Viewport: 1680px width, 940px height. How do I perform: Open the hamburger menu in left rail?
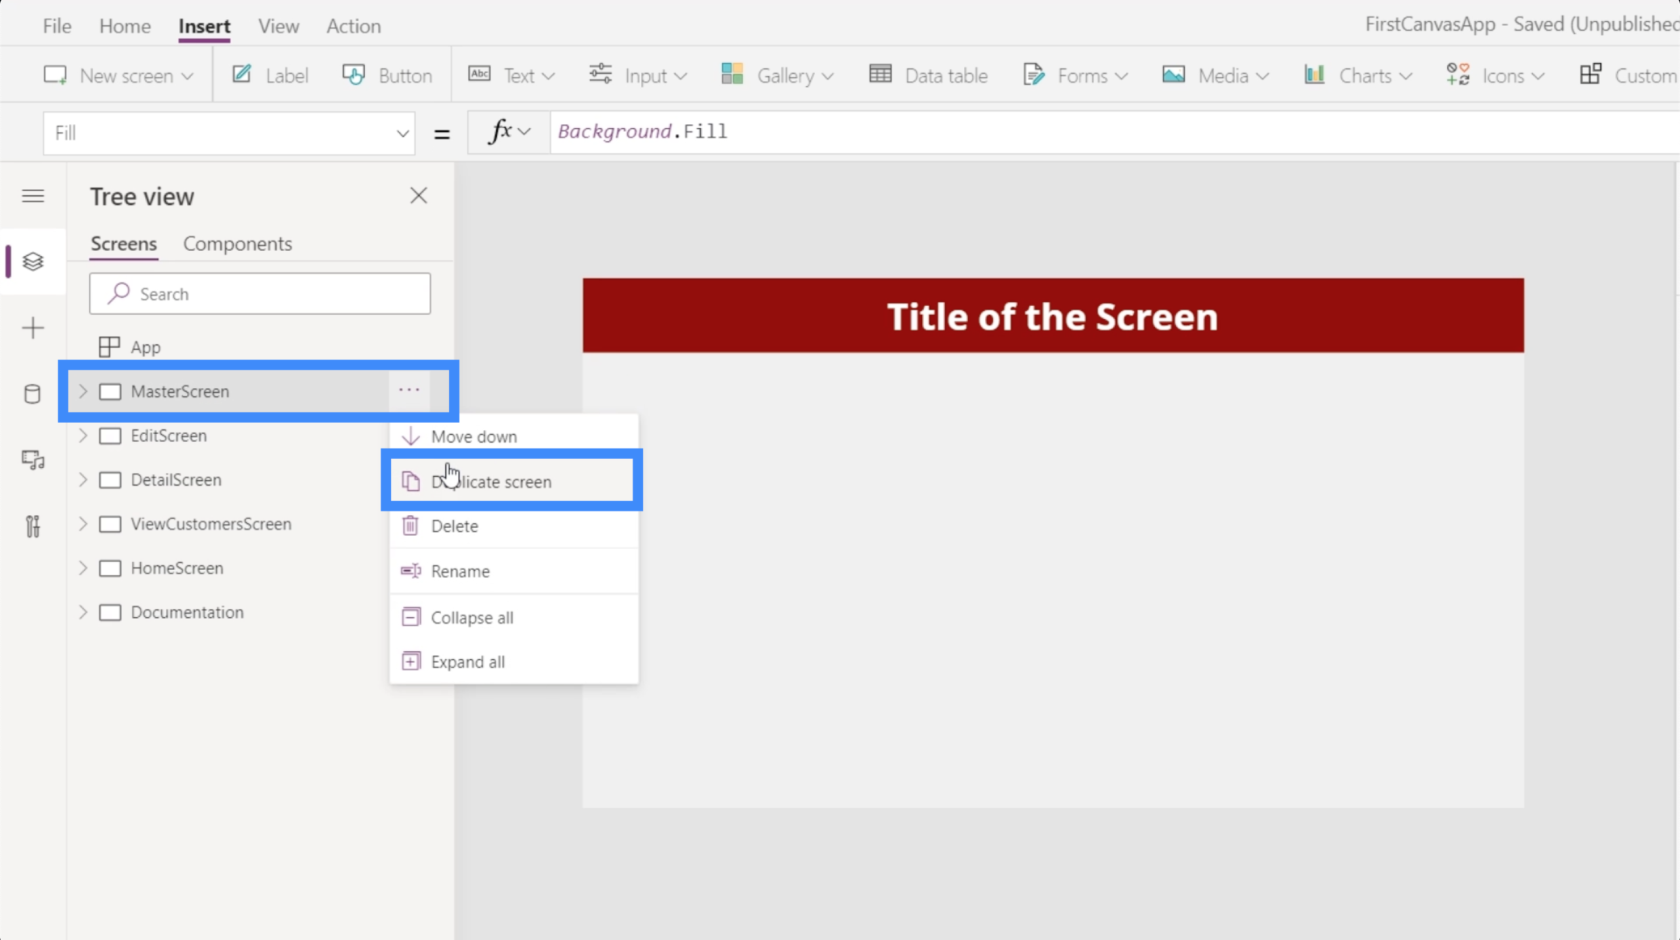33,196
